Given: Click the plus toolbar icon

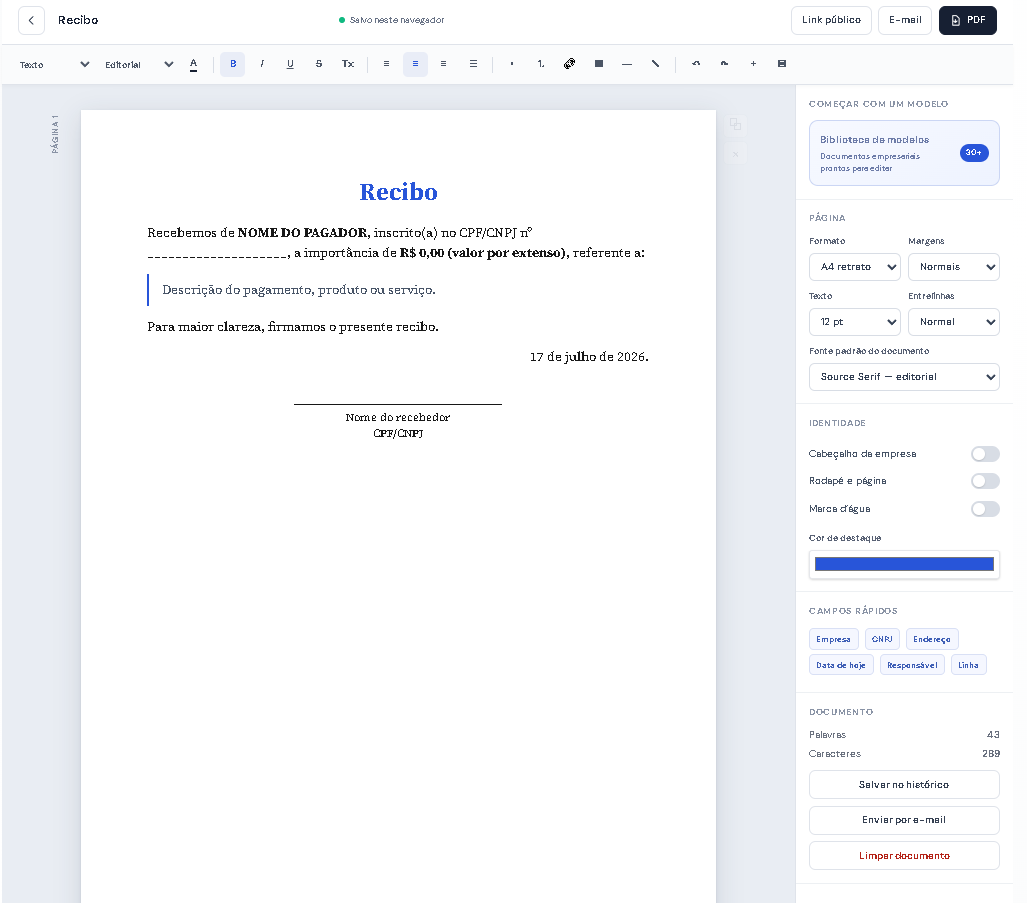Looking at the screenshot, I should 753,64.
